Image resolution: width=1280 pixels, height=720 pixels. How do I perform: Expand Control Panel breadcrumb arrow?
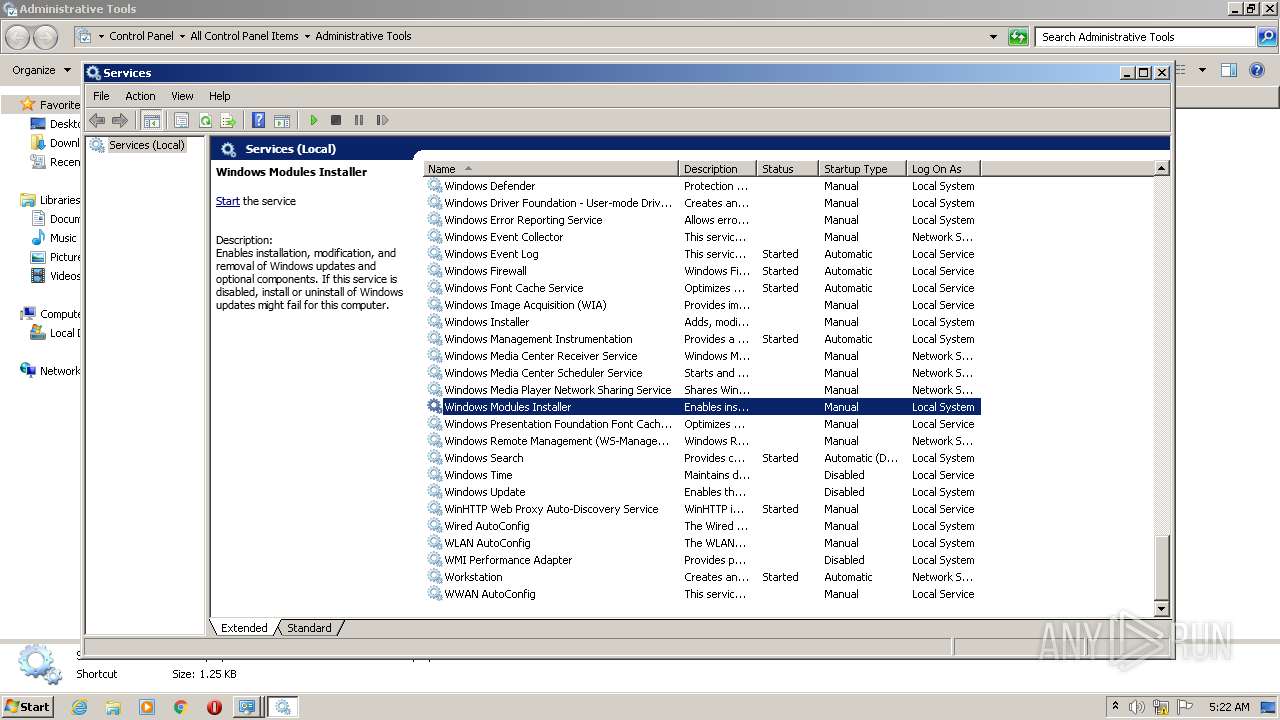click(182, 36)
